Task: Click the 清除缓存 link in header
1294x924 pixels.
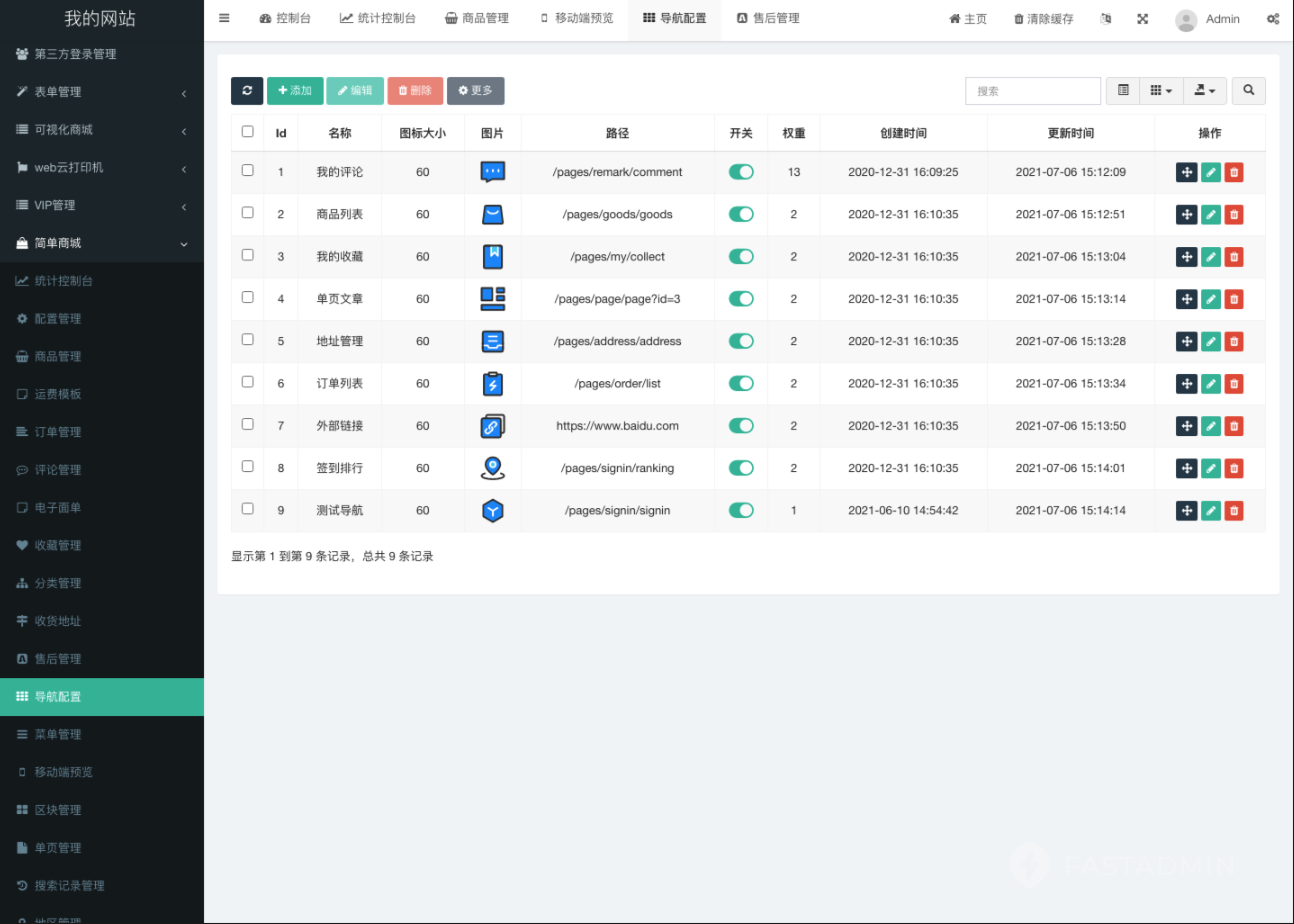Action: (x=1043, y=19)
